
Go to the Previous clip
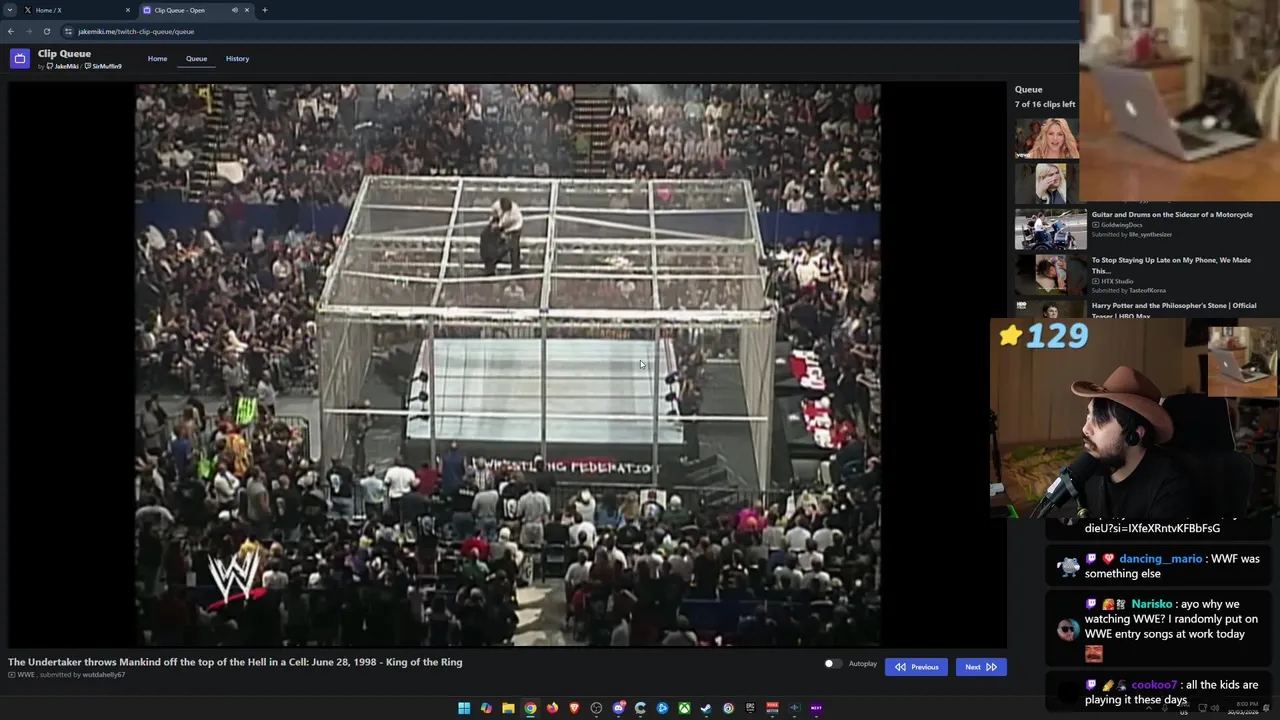pos(916,667)
